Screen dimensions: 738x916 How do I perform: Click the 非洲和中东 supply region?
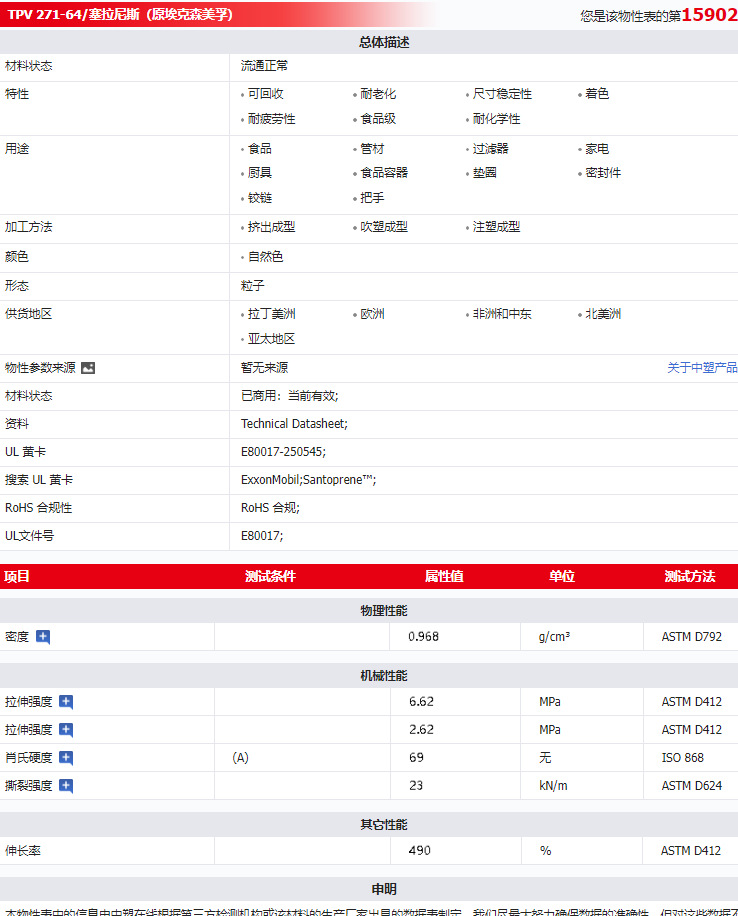502,314
